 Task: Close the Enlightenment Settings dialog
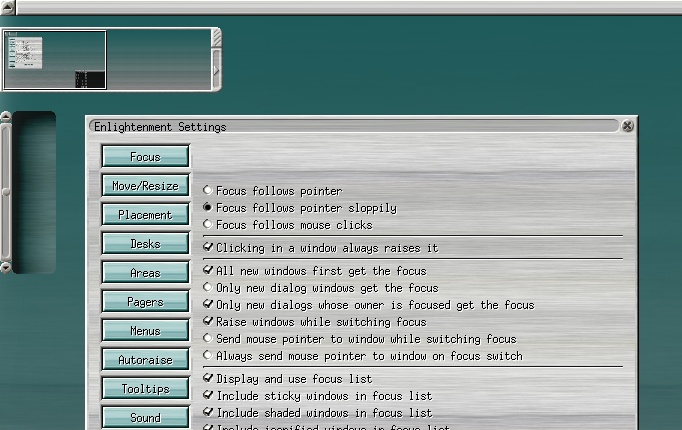point(627,126)
